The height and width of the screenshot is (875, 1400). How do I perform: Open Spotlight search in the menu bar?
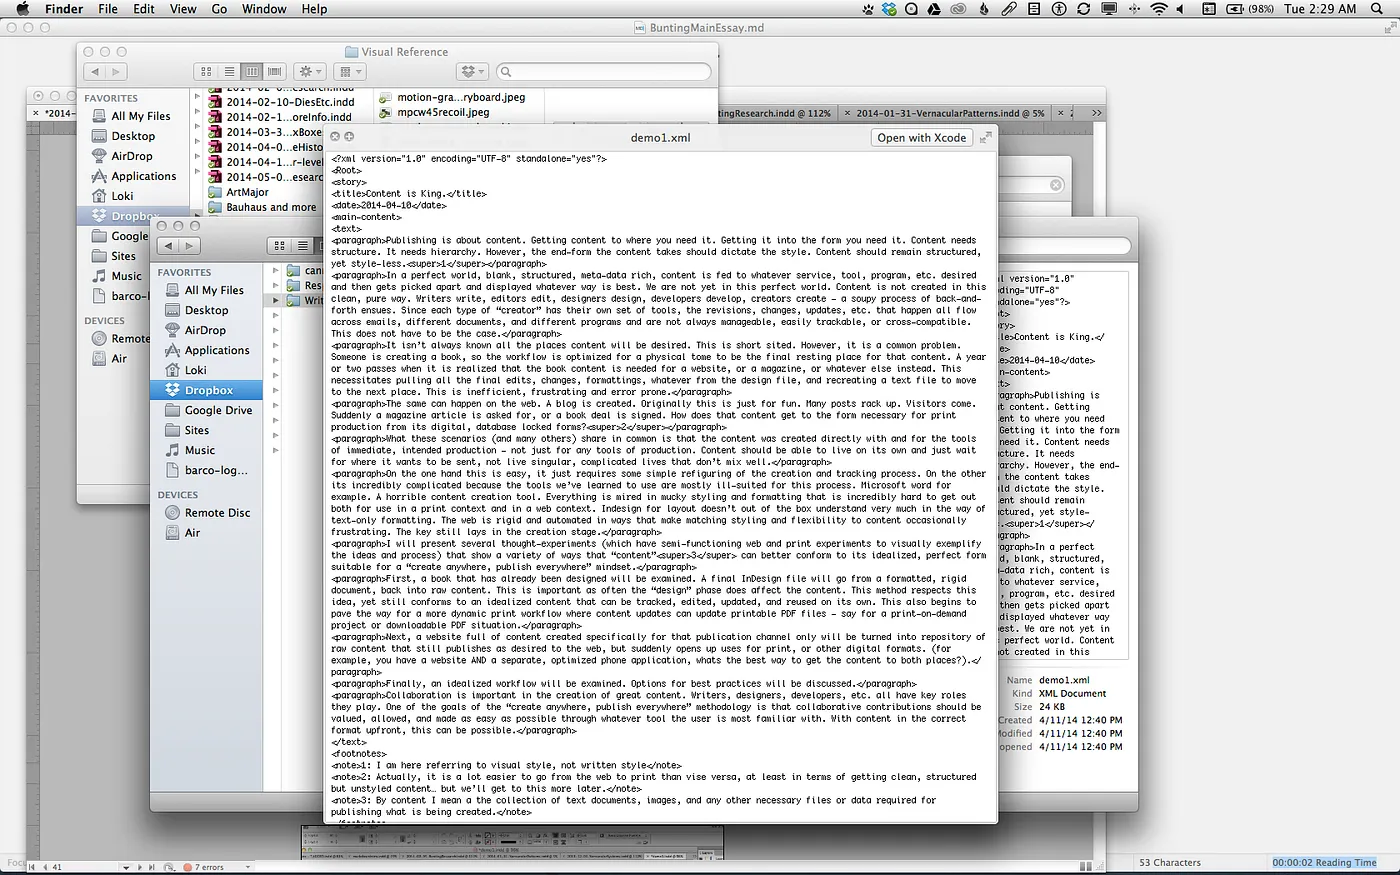click(x=1375, y=9)
